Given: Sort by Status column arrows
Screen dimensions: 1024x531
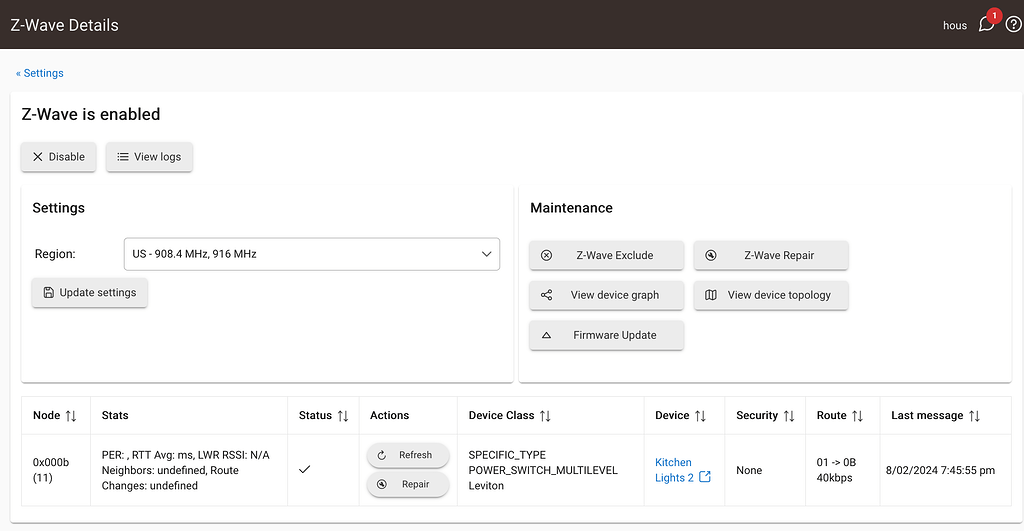Looking at the screenshot, I should click(342, 415).
